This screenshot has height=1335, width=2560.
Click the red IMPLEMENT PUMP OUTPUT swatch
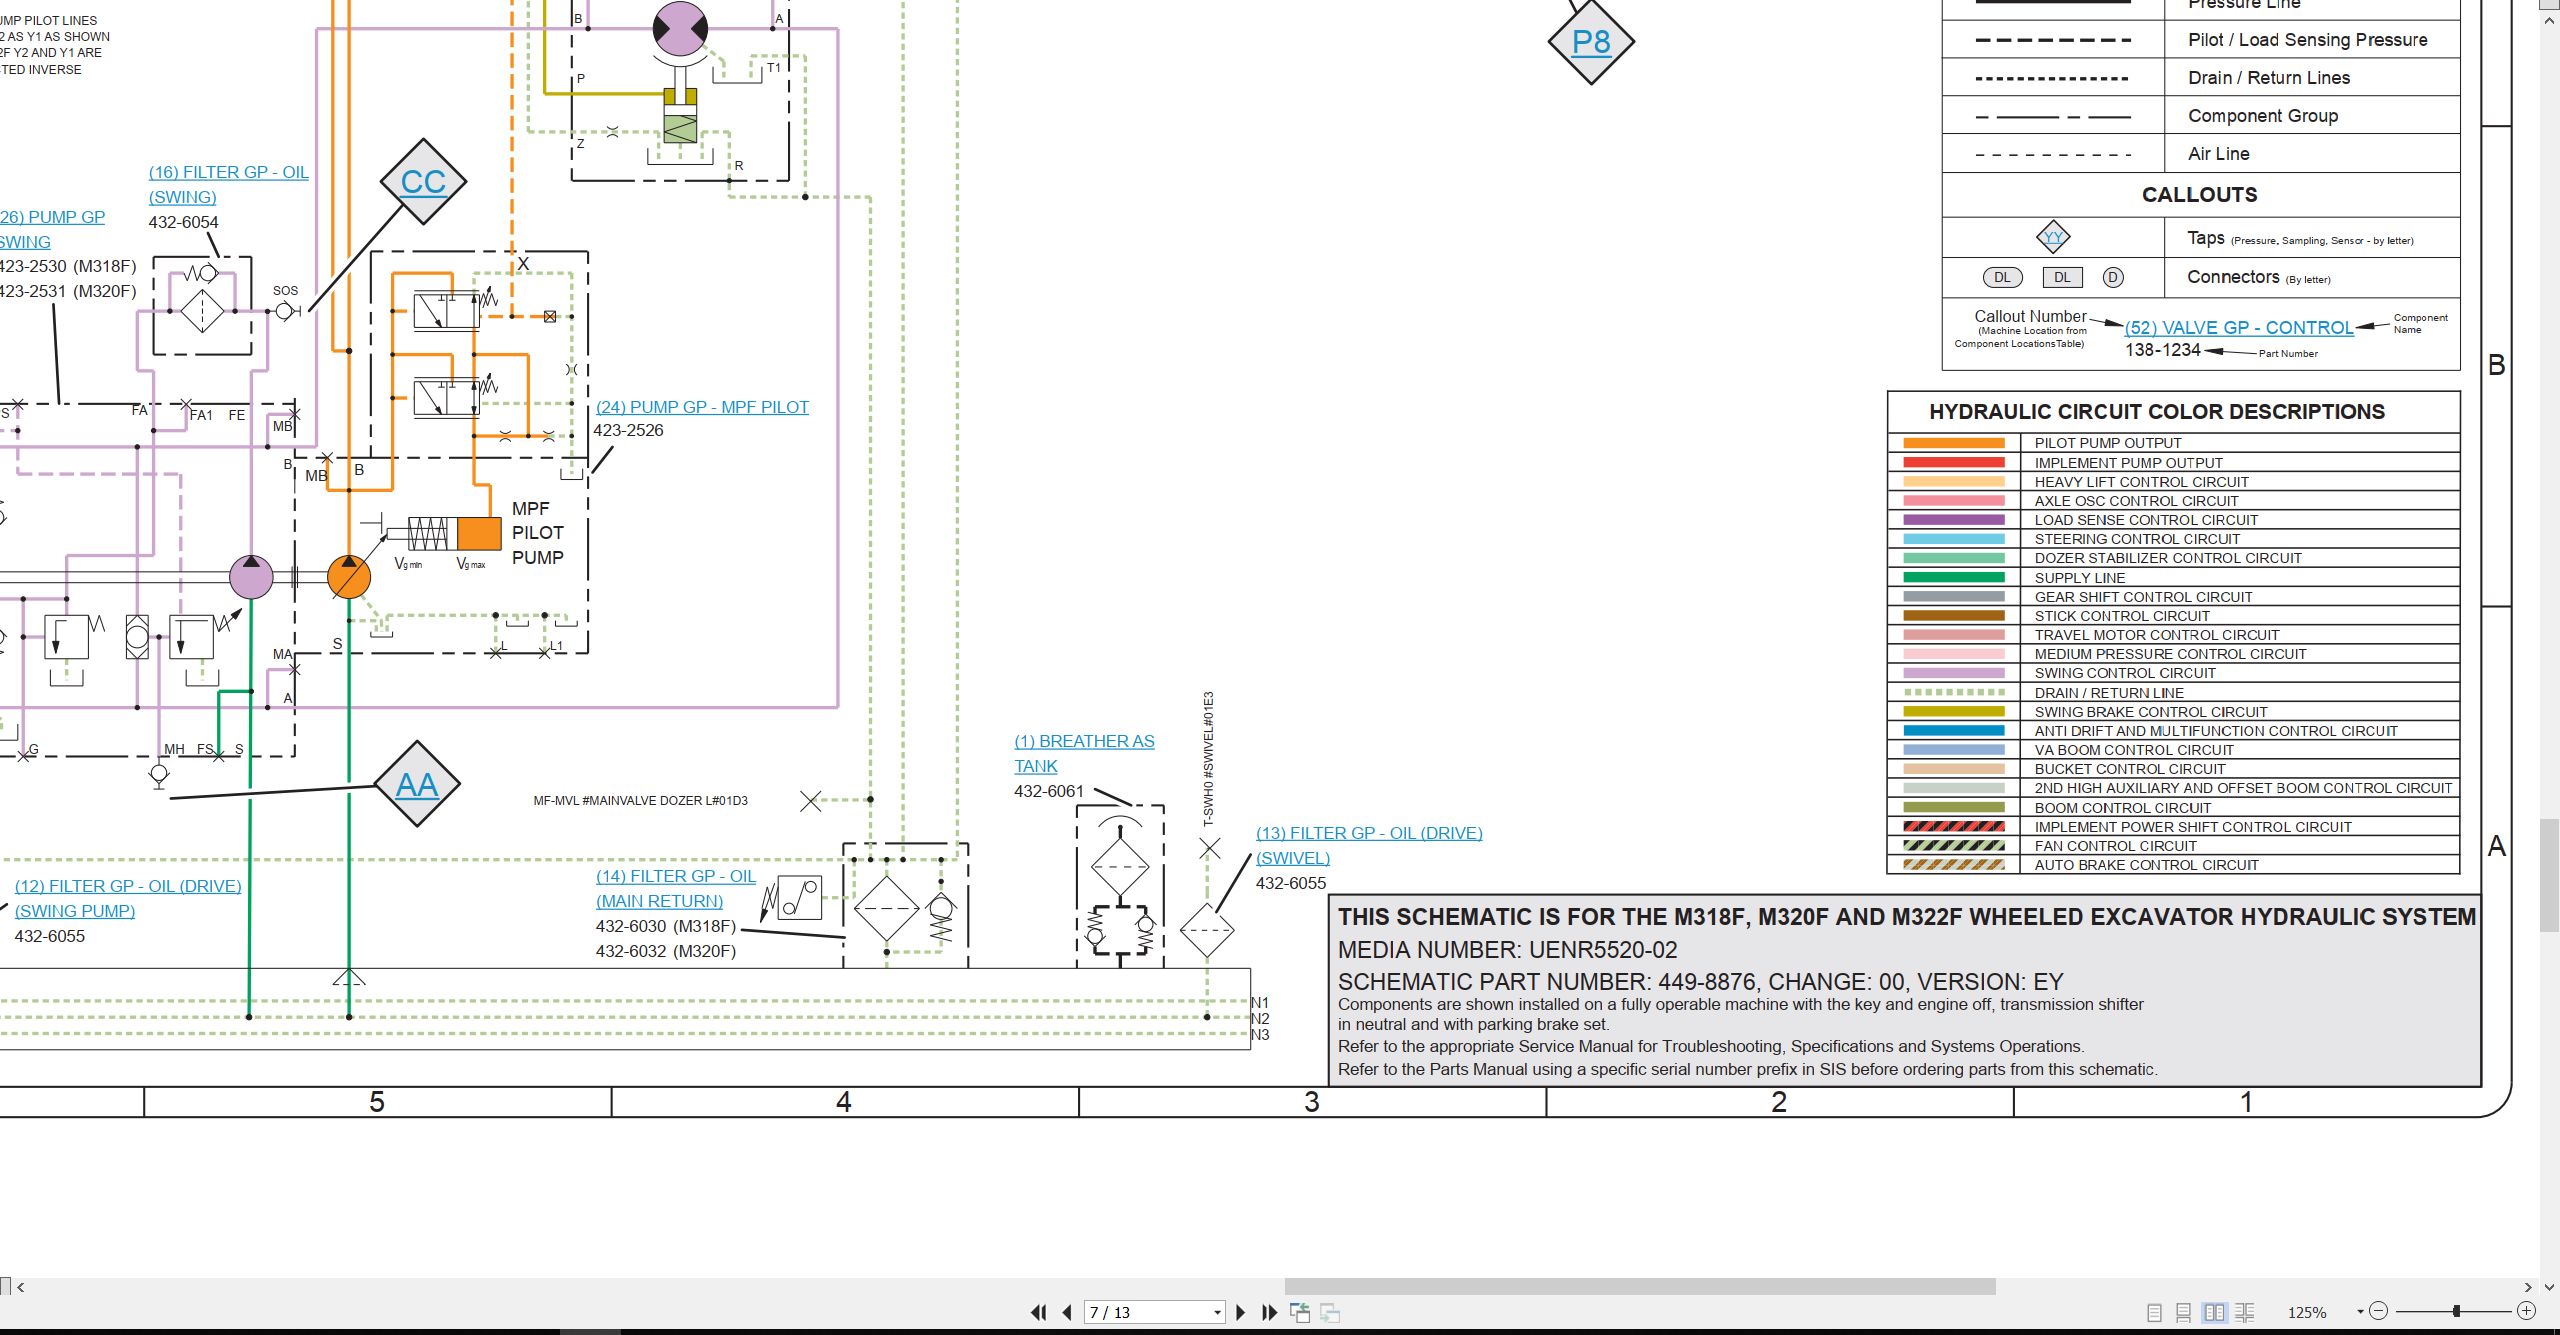click(x=1954, y=463)
